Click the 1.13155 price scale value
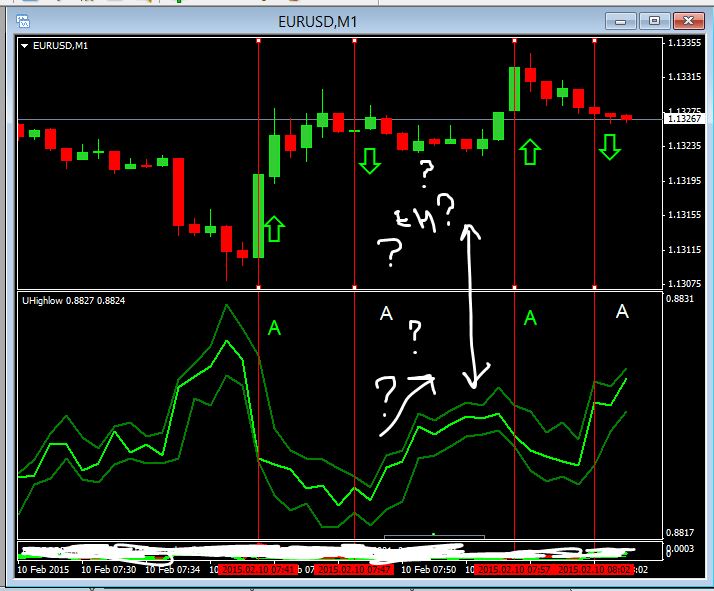Viewport: 714px width, 591px height. 684,215
